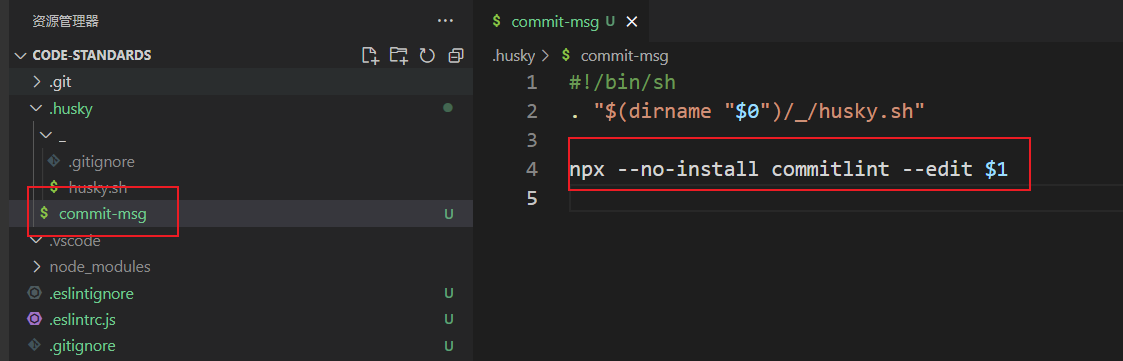Click the husky.sh source line text

[747, 112]
